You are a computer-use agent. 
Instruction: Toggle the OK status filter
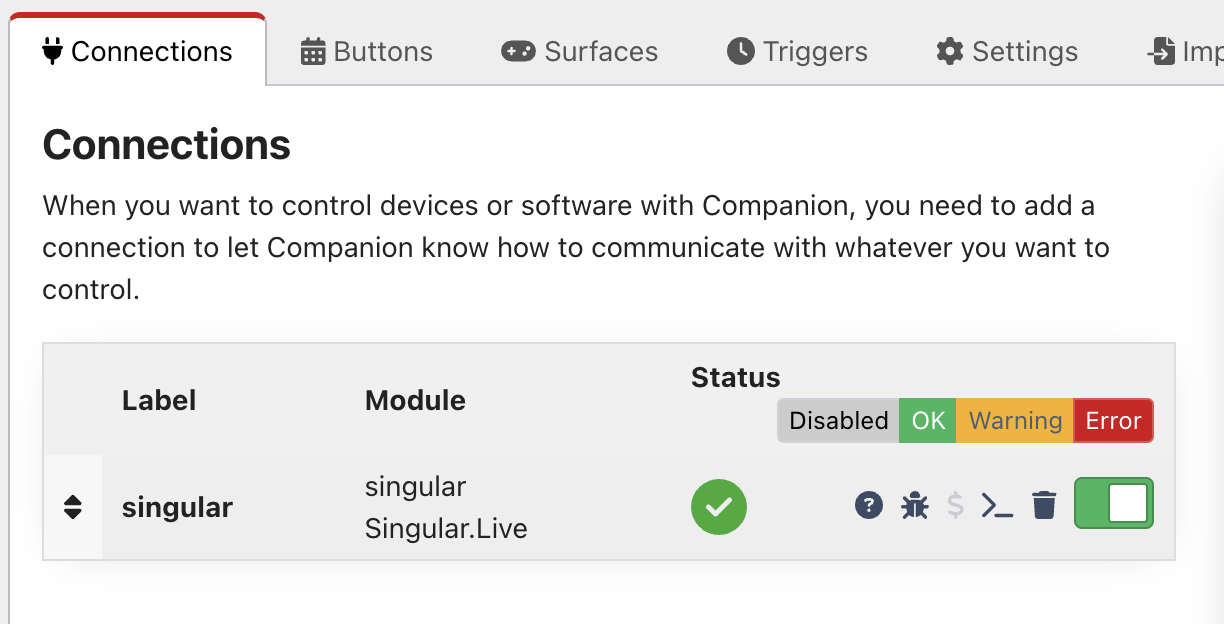928,421
